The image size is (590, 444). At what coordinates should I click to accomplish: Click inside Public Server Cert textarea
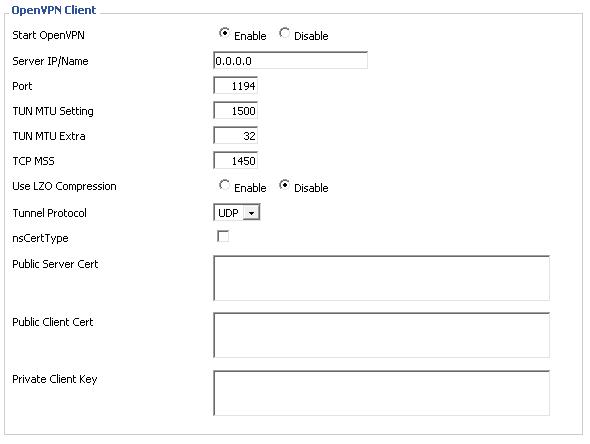click(x=381, y=278)
